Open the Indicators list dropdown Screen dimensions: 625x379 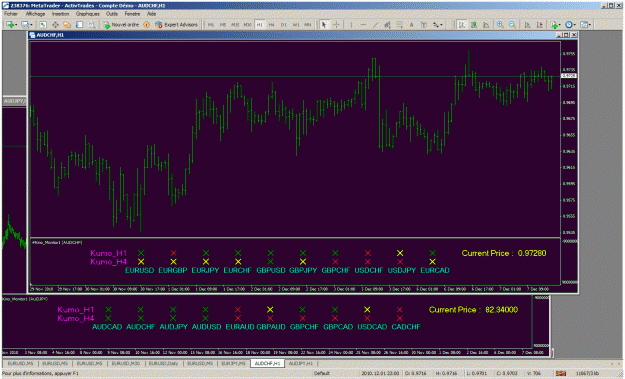(555, 25)
